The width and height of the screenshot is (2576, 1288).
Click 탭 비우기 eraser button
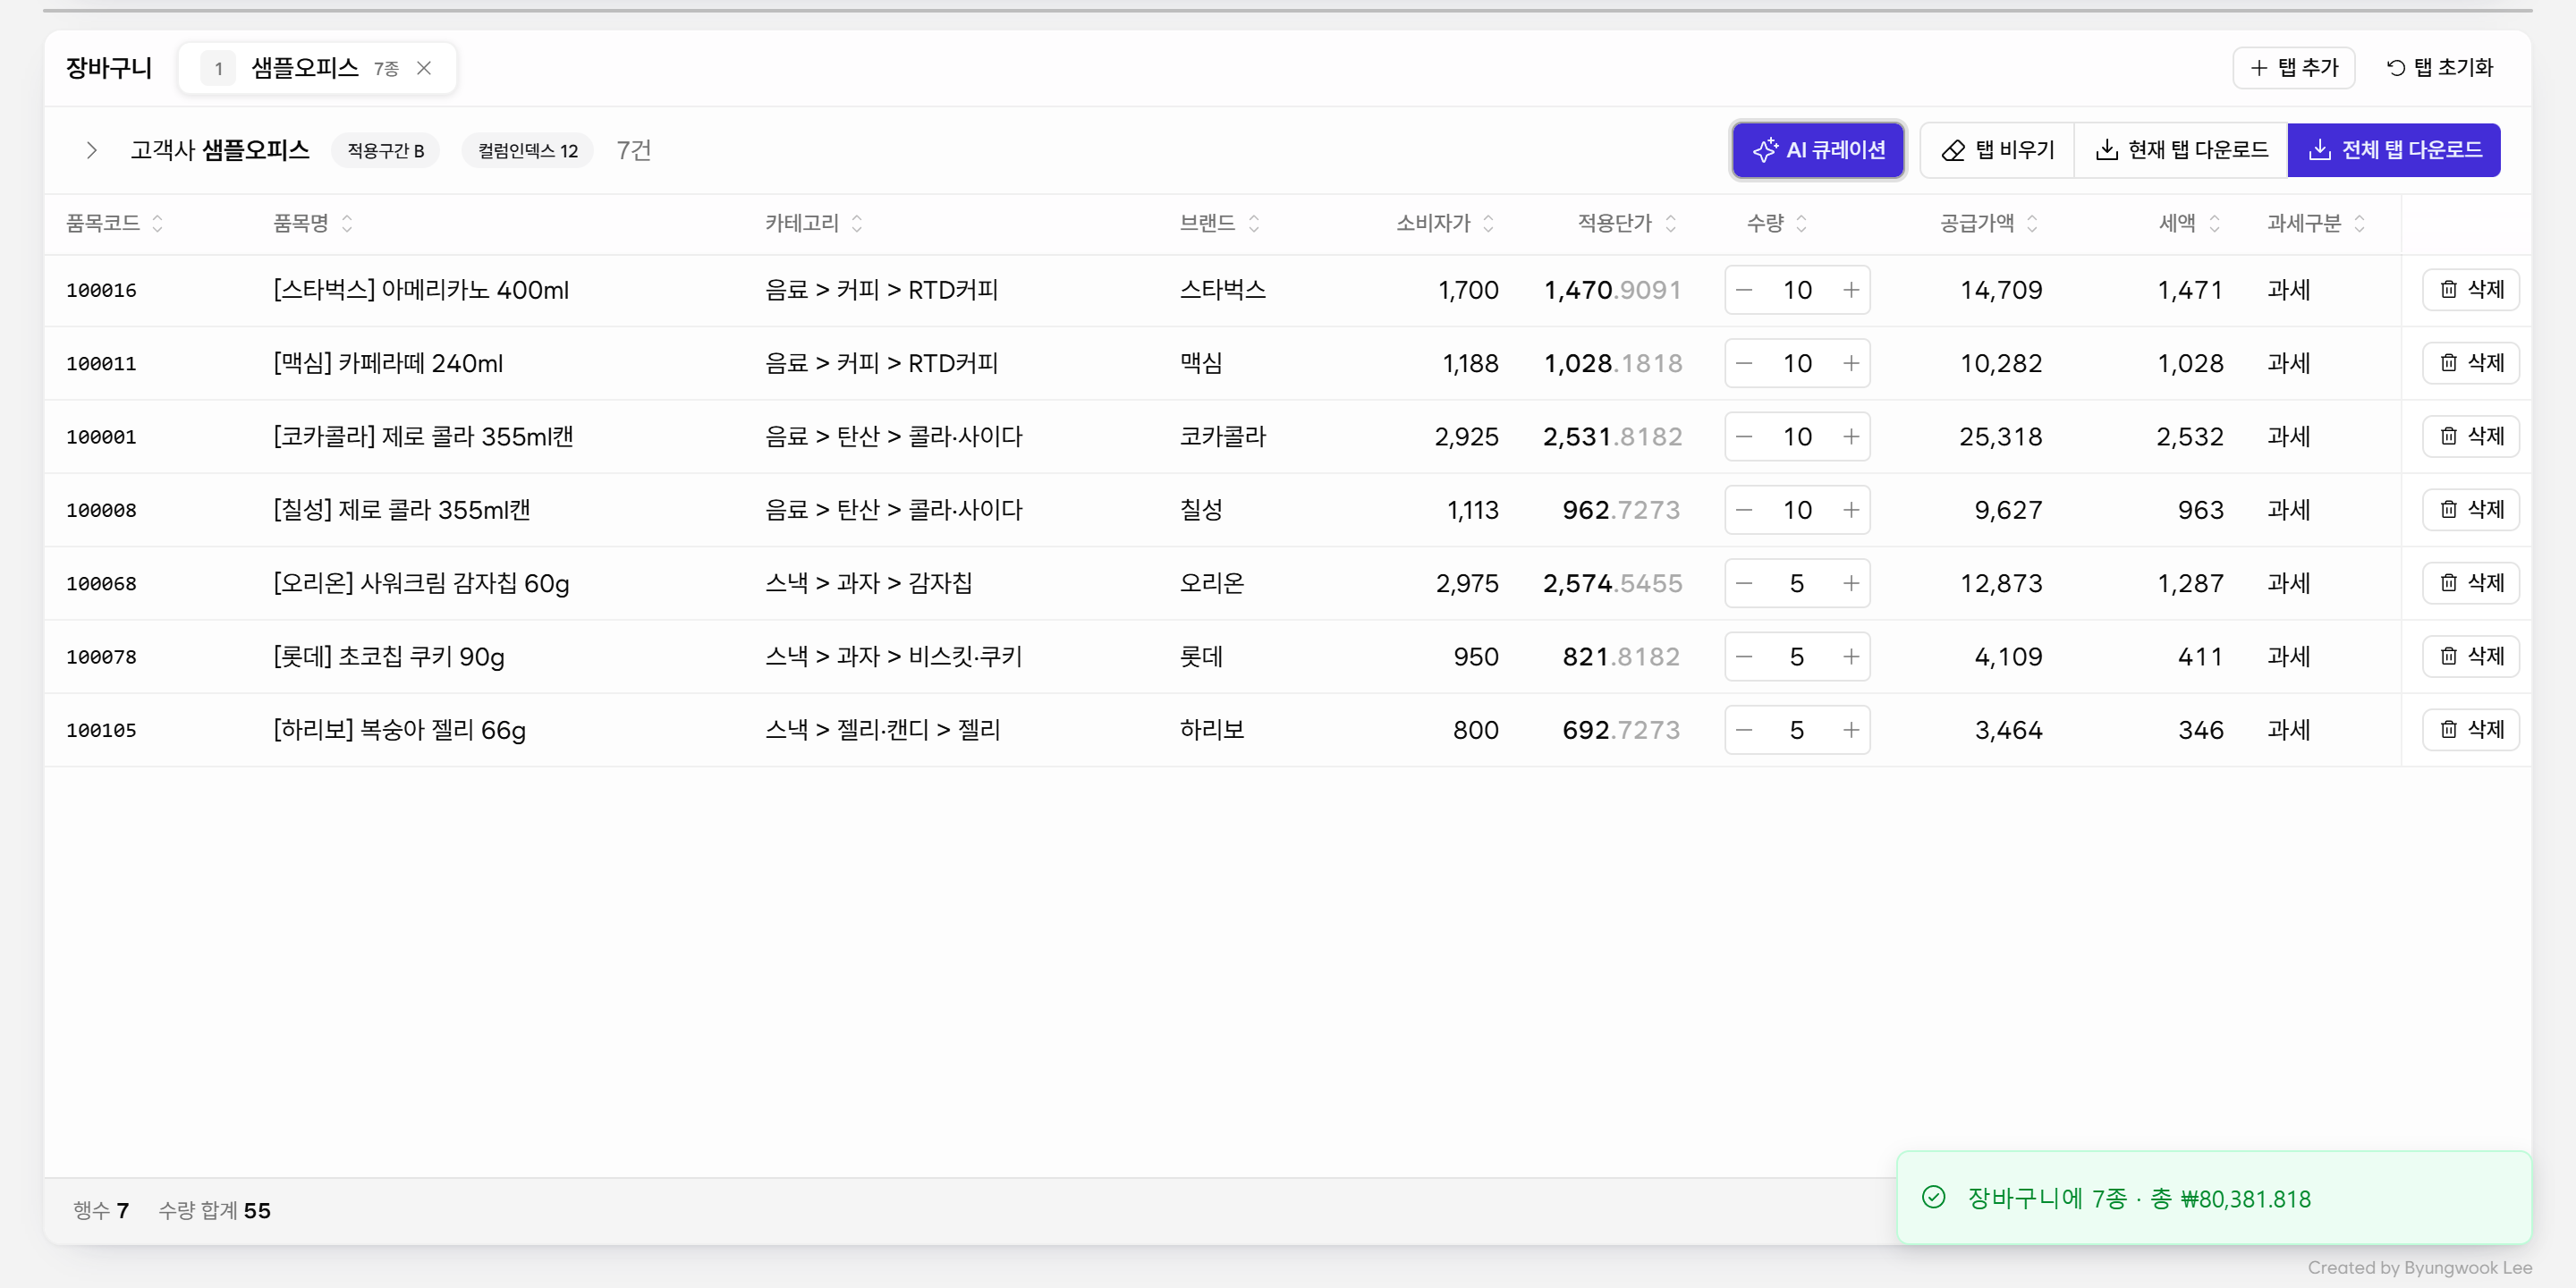click(1997, 150)
